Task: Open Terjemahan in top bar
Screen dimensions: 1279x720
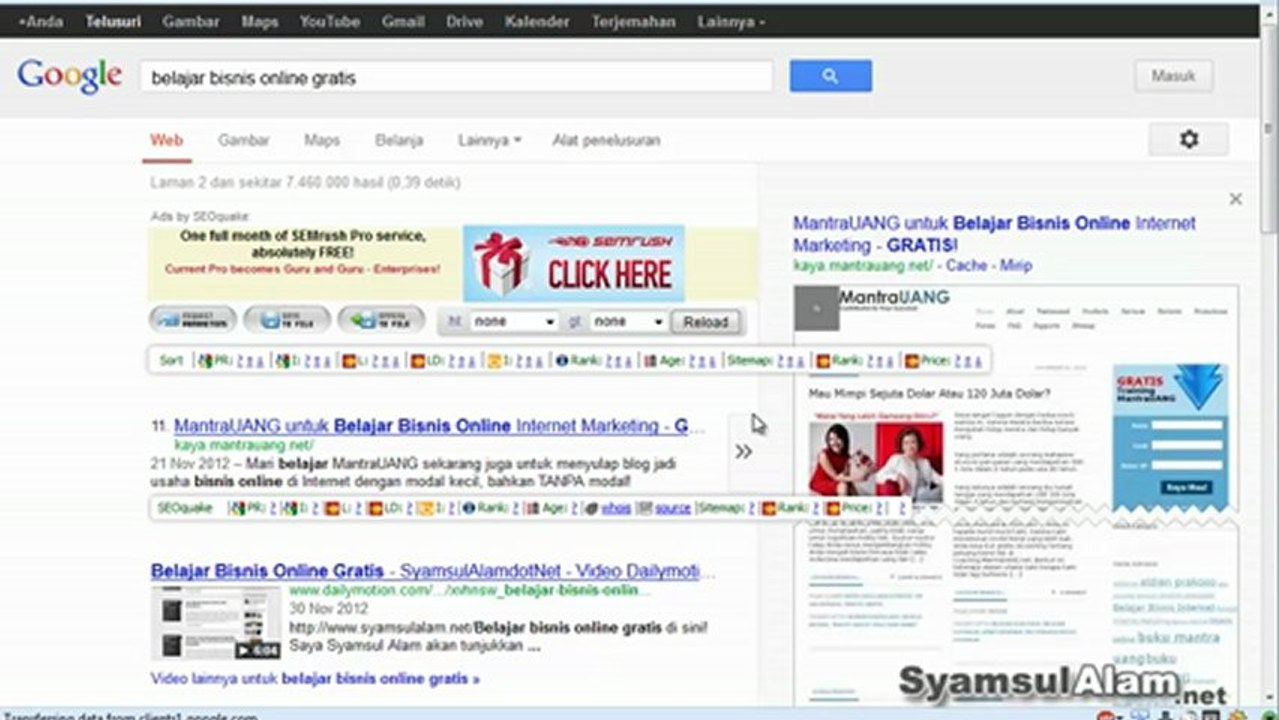Action: point(633,21)
